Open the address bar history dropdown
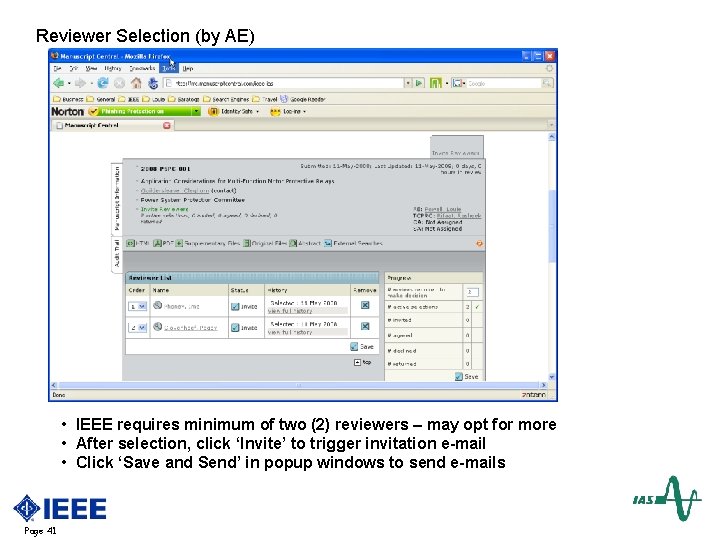 [408, 83]
